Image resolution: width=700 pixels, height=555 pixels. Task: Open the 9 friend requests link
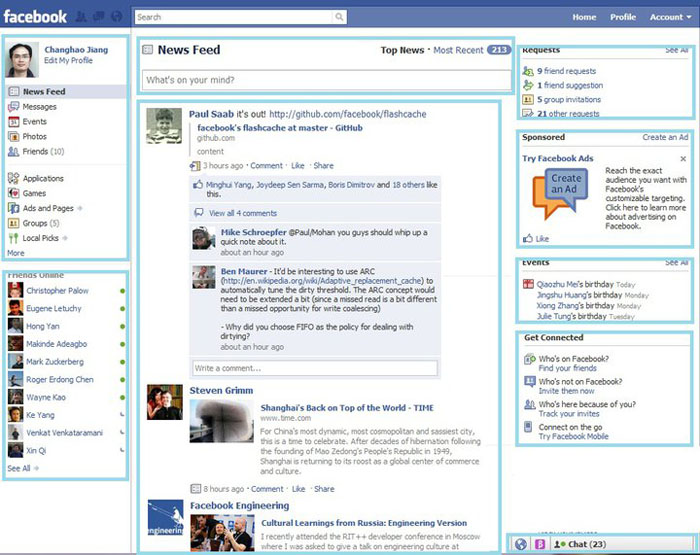[x=566, y=71]
